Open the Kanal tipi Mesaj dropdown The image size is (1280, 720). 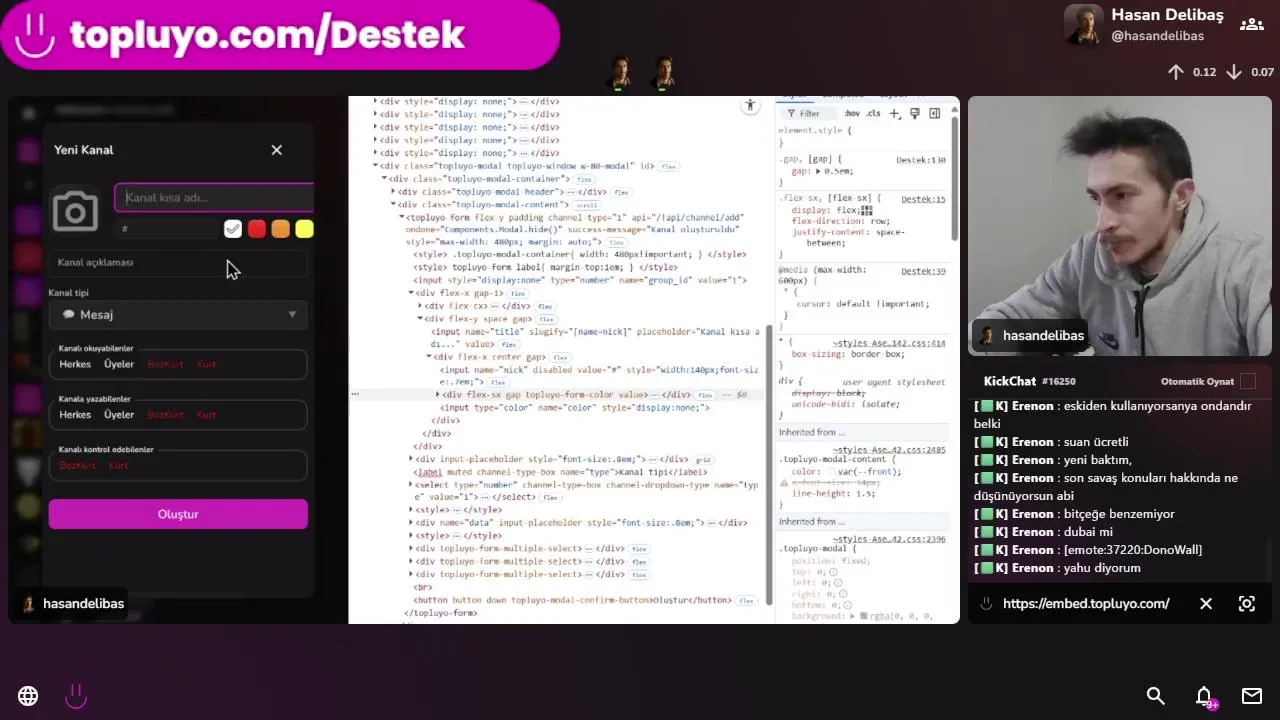point(178,314)
